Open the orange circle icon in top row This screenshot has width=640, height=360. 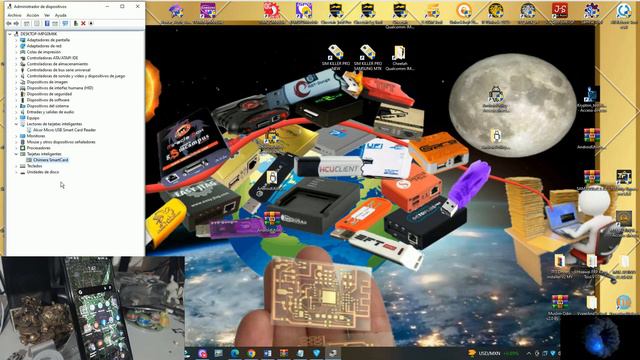tap(464, 11)
